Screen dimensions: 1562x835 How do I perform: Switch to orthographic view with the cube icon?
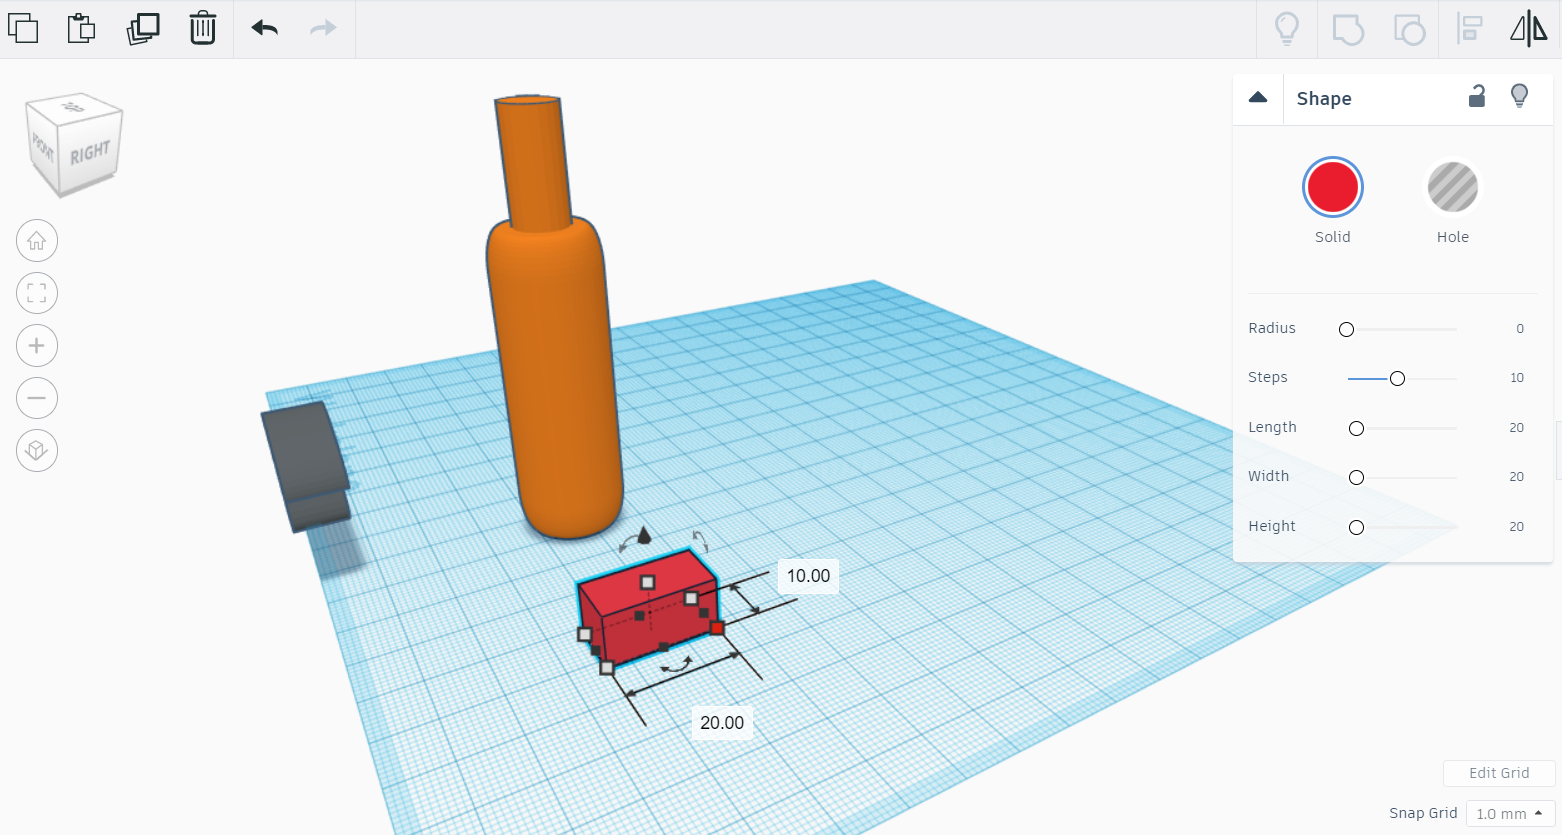[37, 450]
